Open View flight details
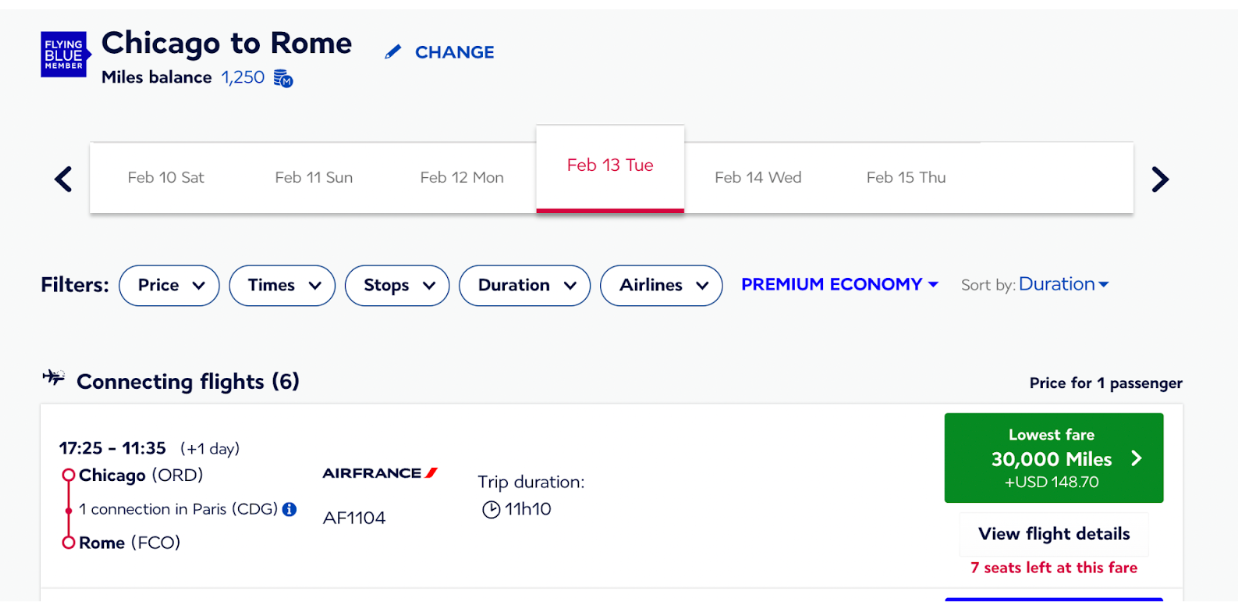1238x614 pixels. coord(1054,534)
